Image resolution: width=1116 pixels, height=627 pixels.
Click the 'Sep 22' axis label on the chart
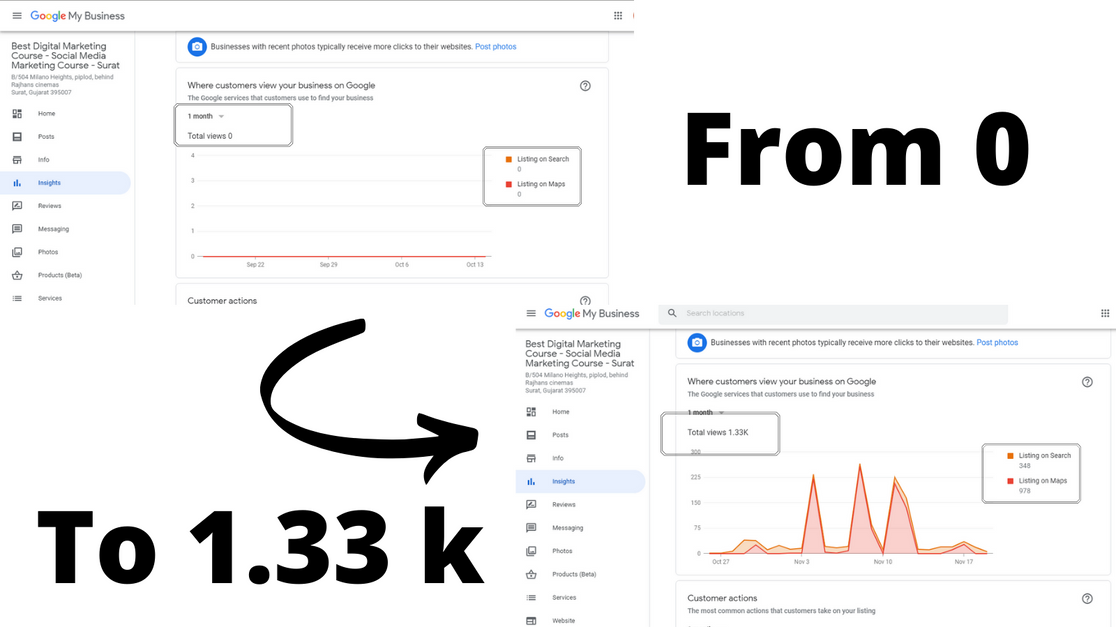pos(256,265)
